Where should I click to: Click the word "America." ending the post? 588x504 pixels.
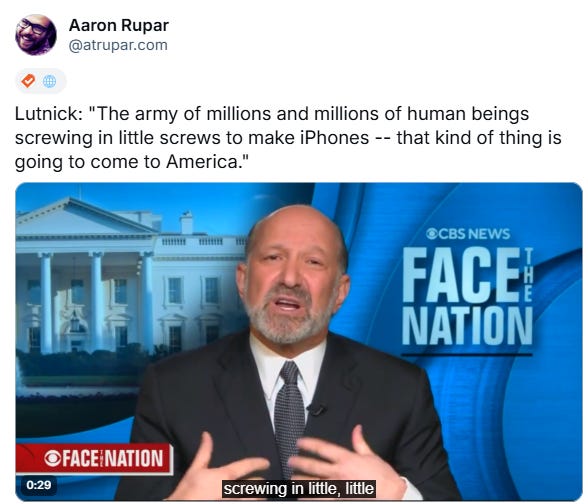(x=208, y=162)
